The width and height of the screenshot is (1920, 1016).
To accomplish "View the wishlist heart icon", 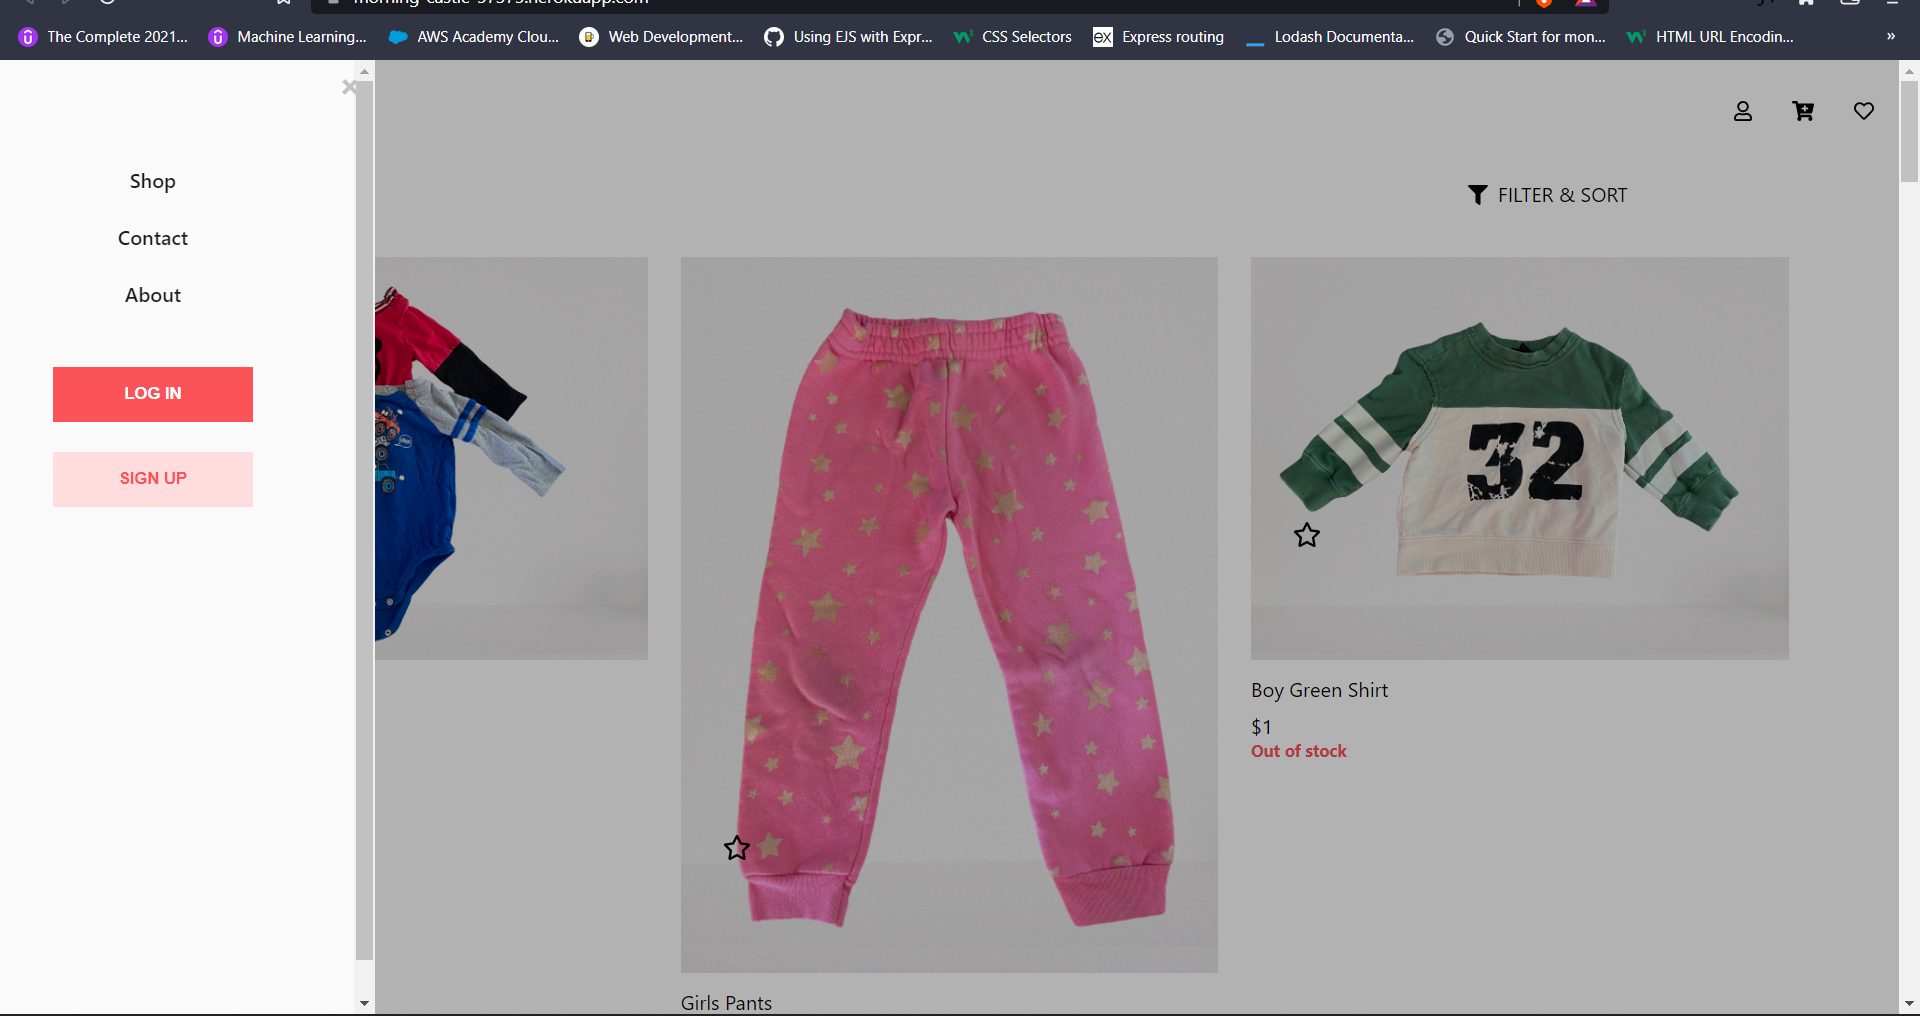I will [x=1864, y=111].
